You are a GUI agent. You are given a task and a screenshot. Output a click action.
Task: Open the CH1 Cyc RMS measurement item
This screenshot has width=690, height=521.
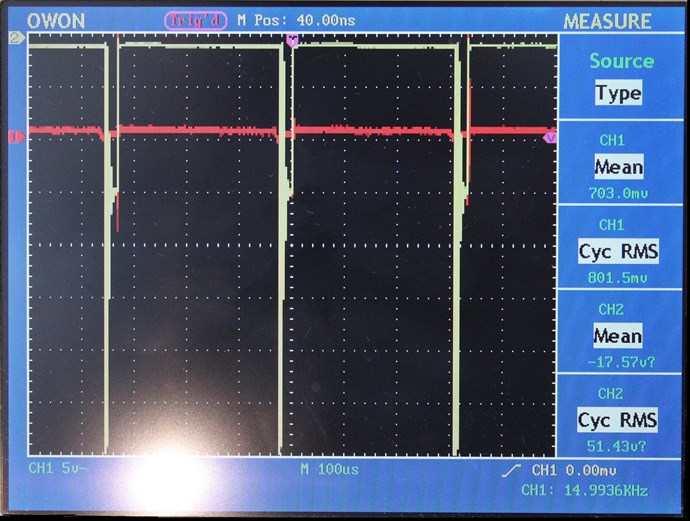pyautogui.click(x=618, y=251)
